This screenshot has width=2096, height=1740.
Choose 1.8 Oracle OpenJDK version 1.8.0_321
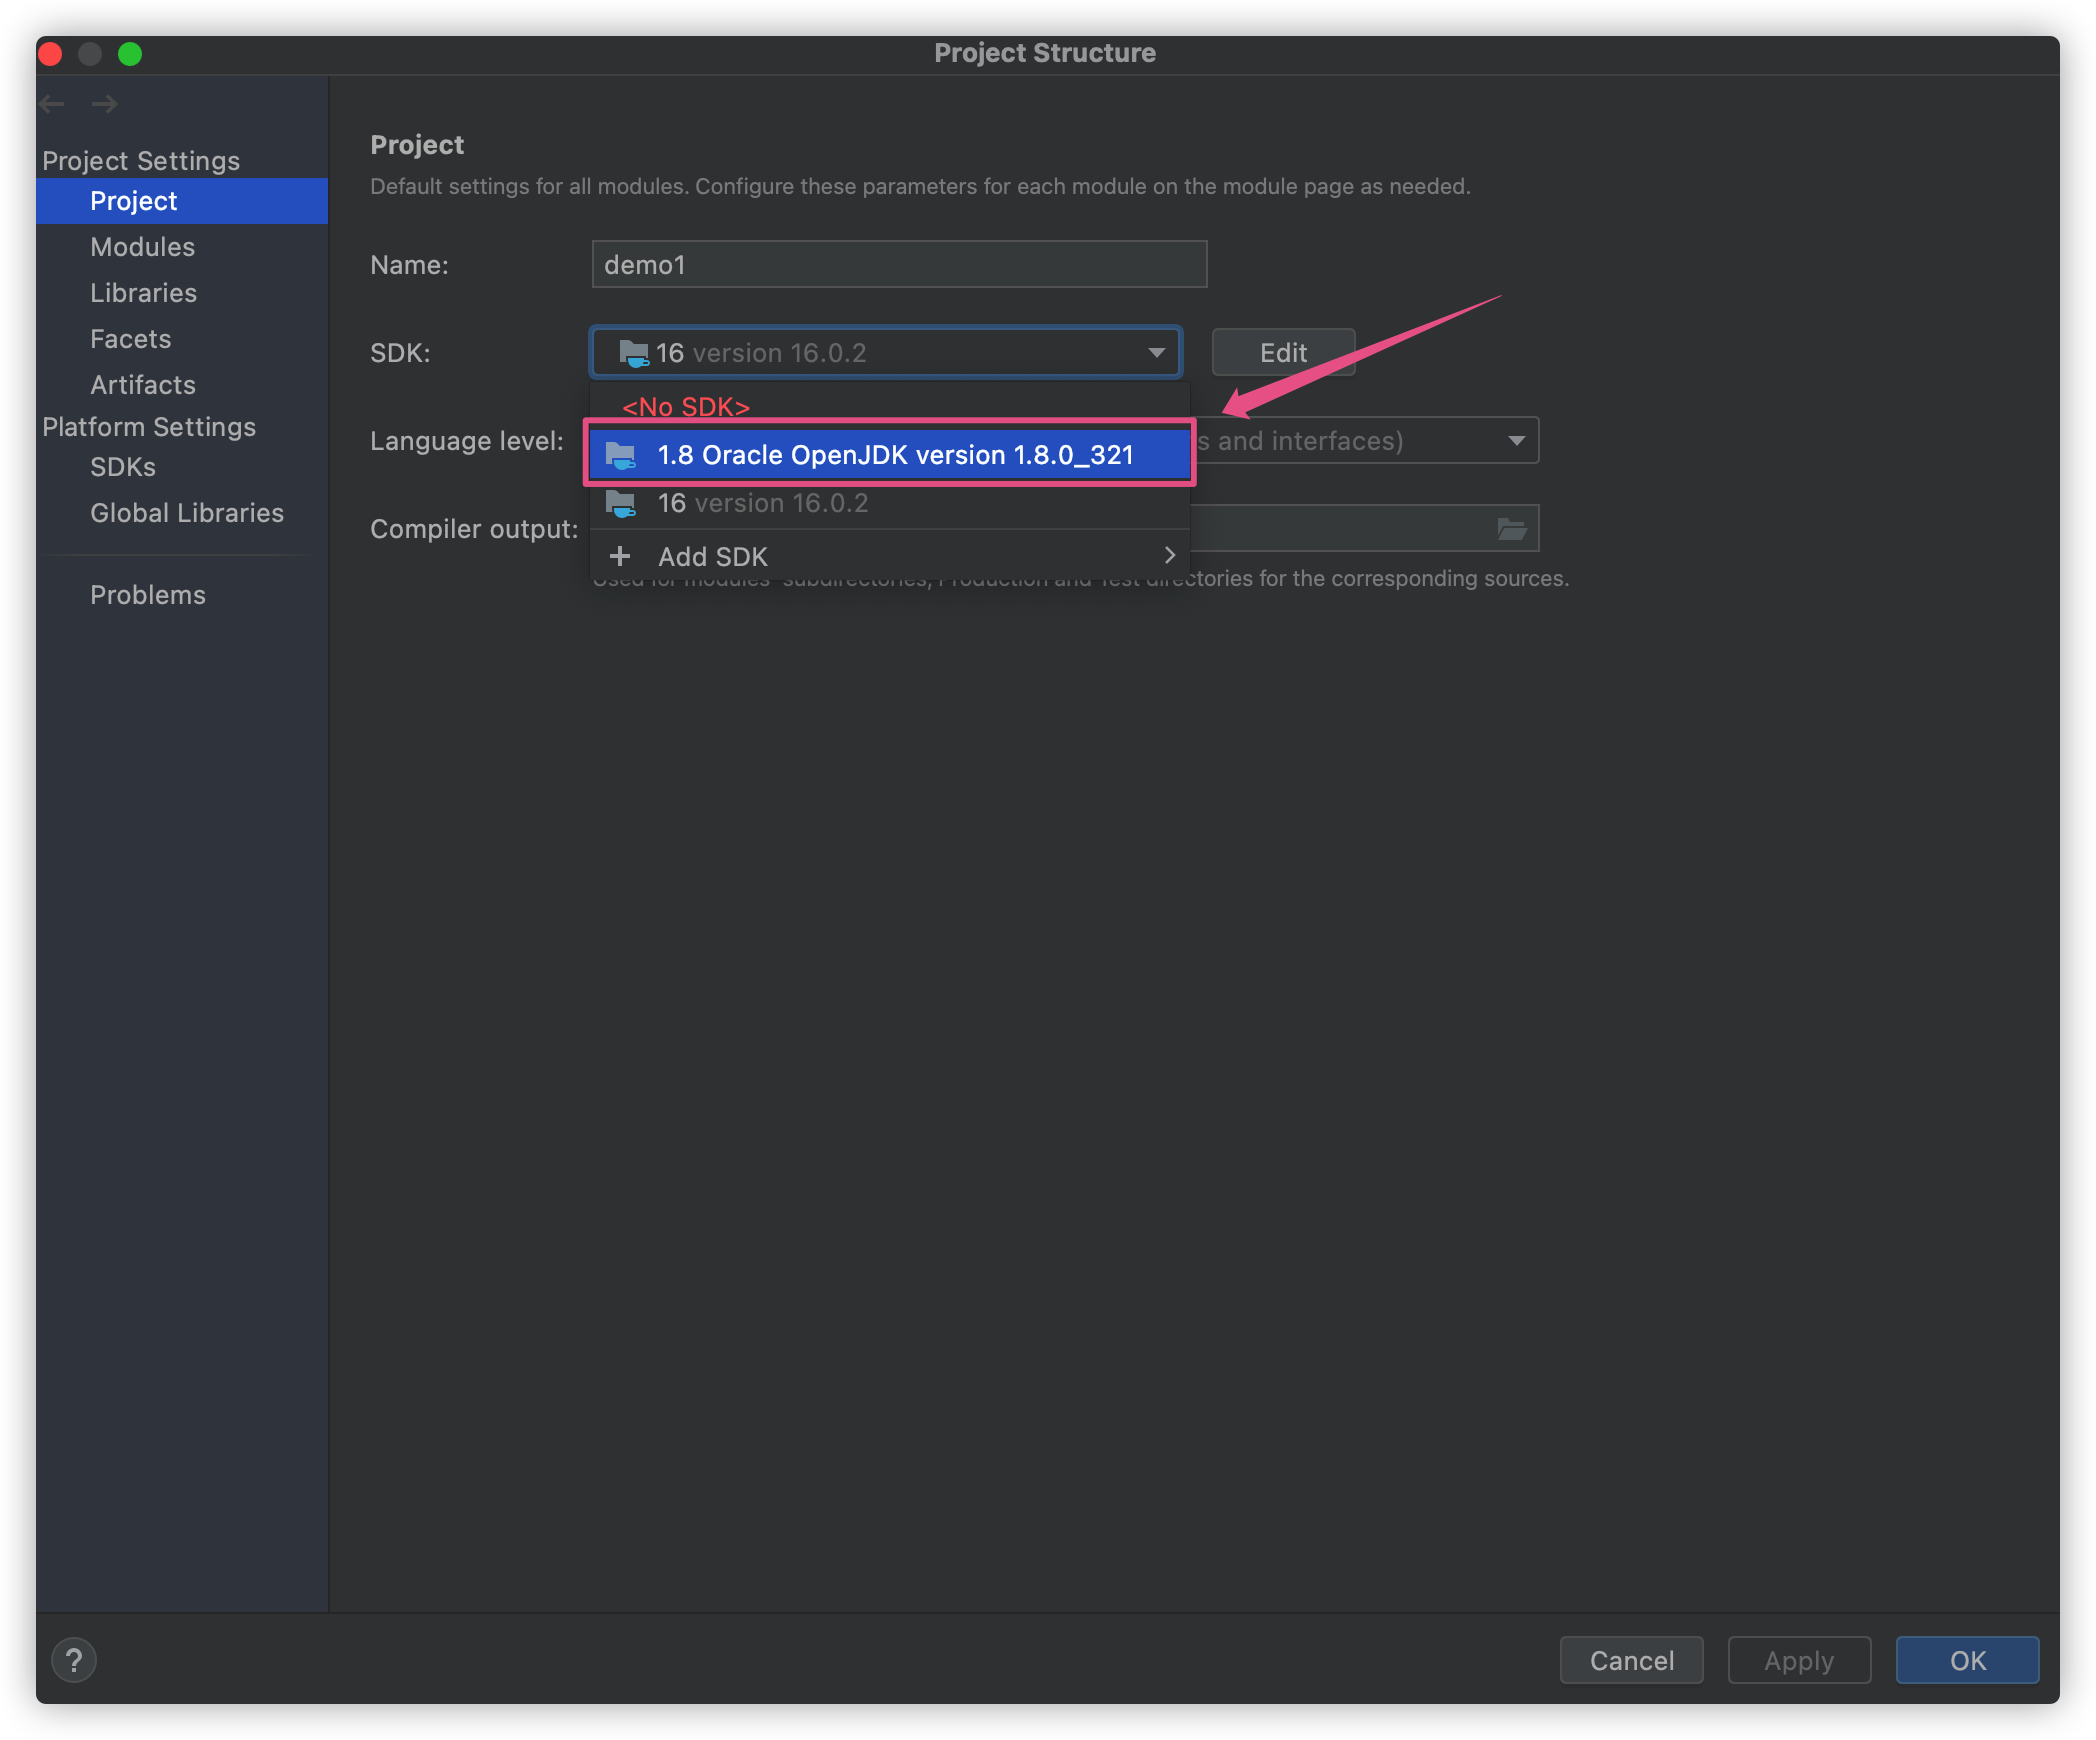coord(890,455)
